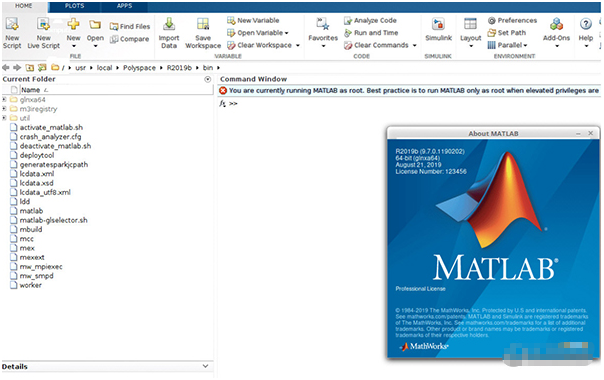Open the Open dropdown arrow
Viewport: 604px width, 380px height.
pos(96,46)
